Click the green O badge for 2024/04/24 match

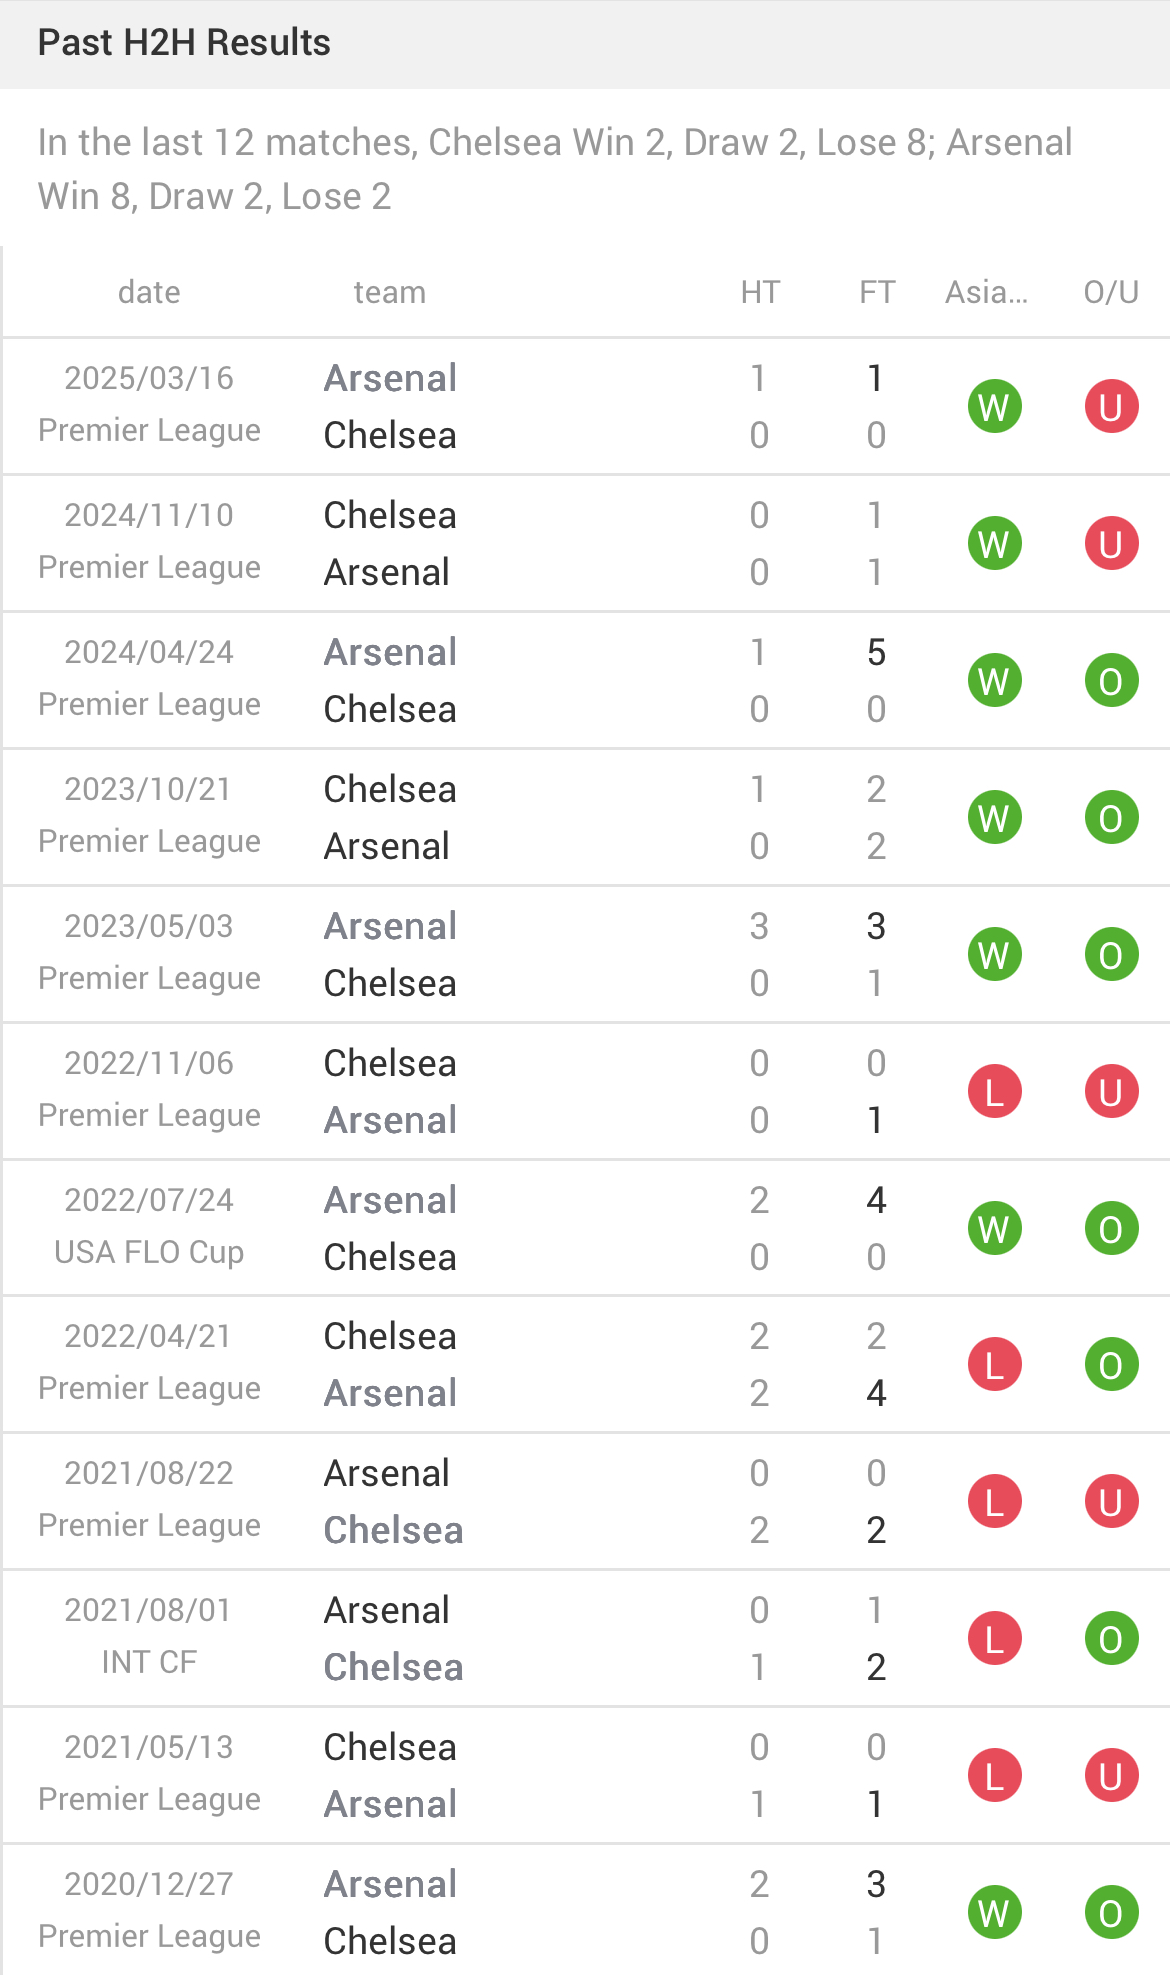(1111, 681)
